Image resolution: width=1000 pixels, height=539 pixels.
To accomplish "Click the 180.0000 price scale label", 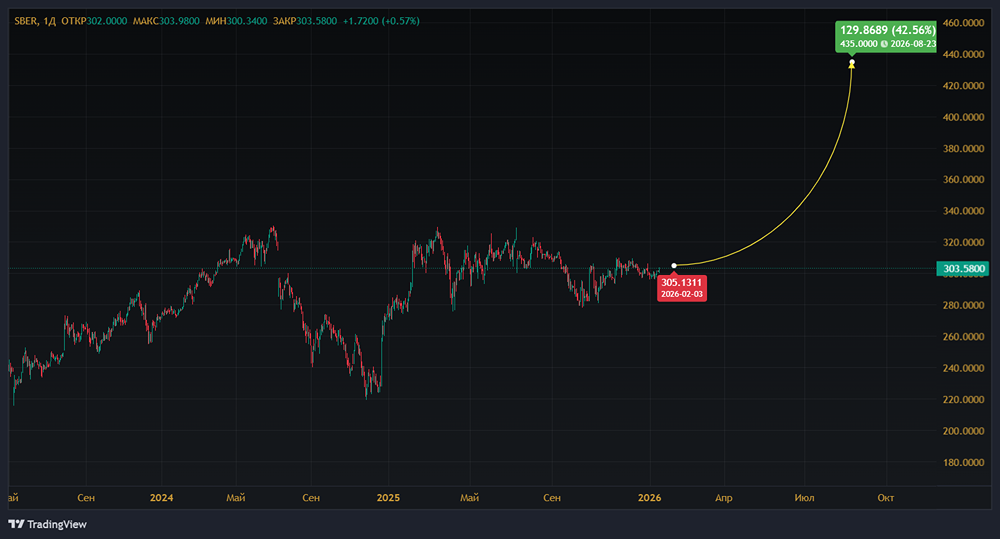I will coord(966,463).
